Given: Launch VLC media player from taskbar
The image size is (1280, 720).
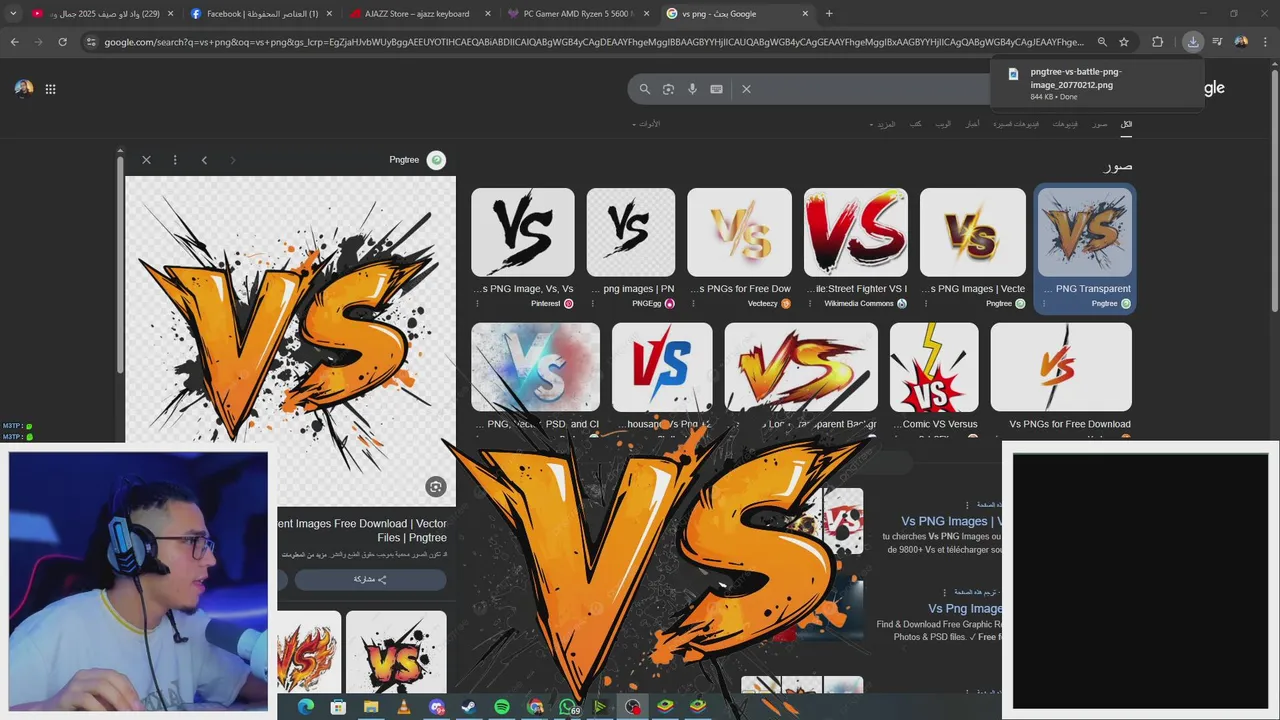Looking at the screenshot, I should 404,707.
